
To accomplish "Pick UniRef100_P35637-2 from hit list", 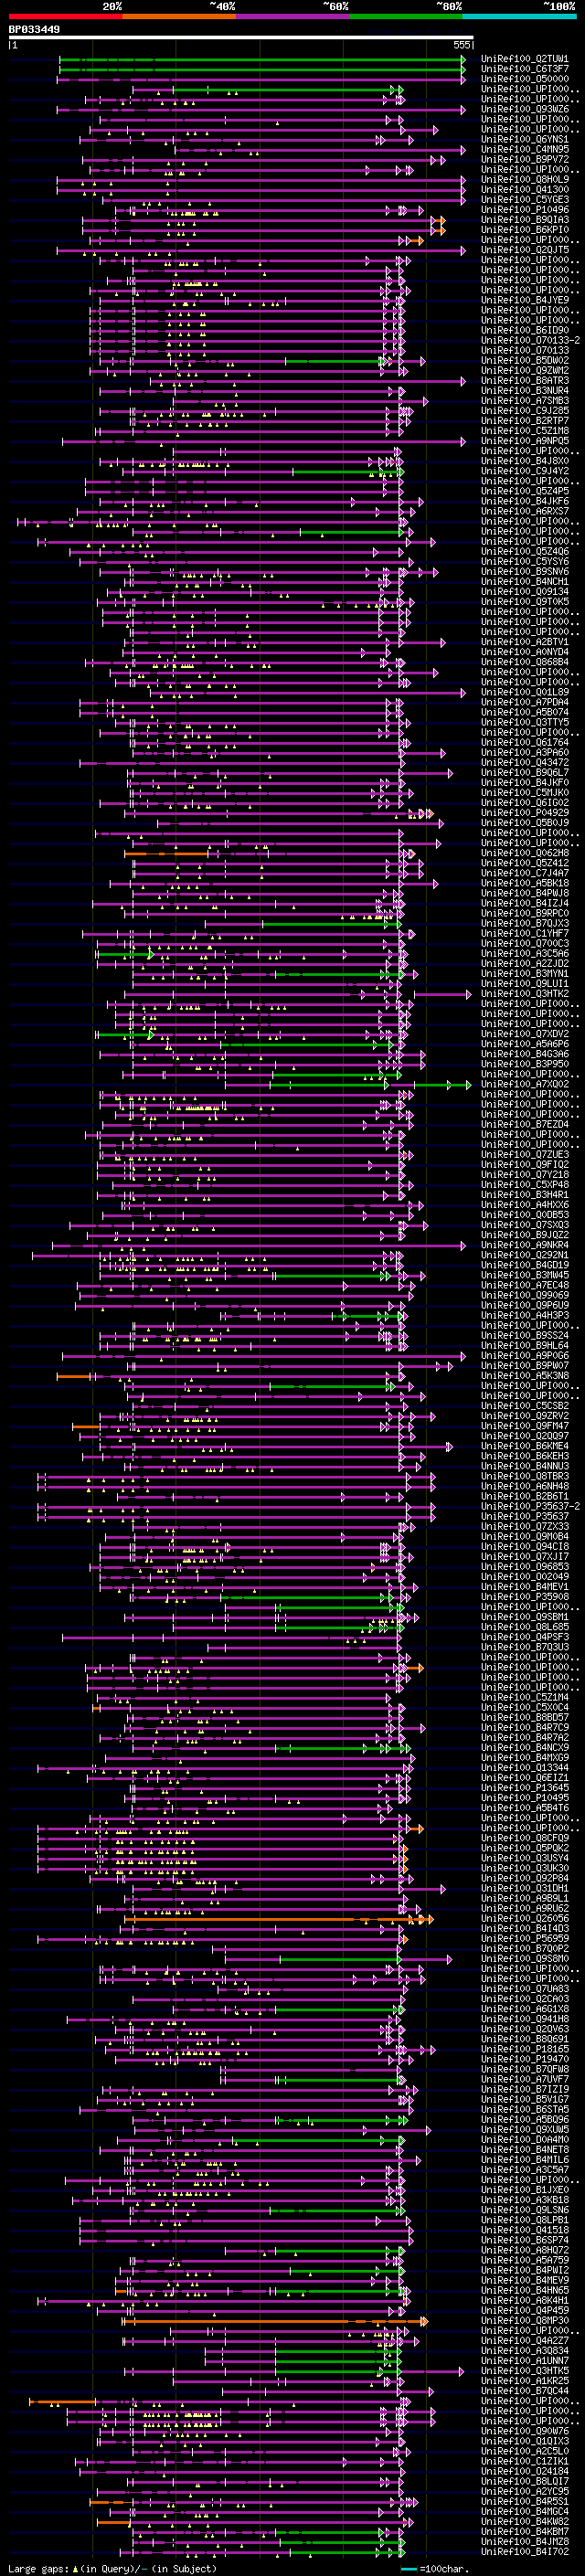I will [530, 1506].
